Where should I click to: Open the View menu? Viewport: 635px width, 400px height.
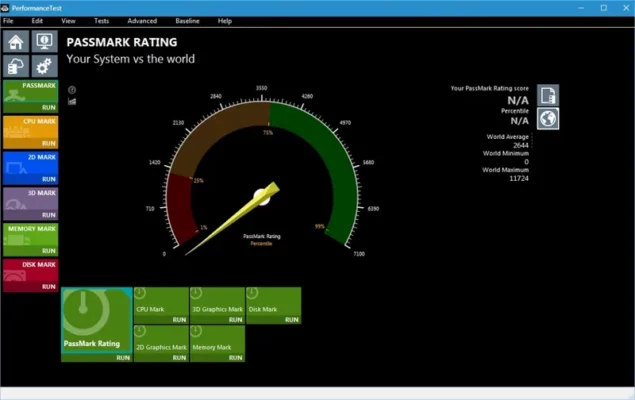tap(68, 21)
